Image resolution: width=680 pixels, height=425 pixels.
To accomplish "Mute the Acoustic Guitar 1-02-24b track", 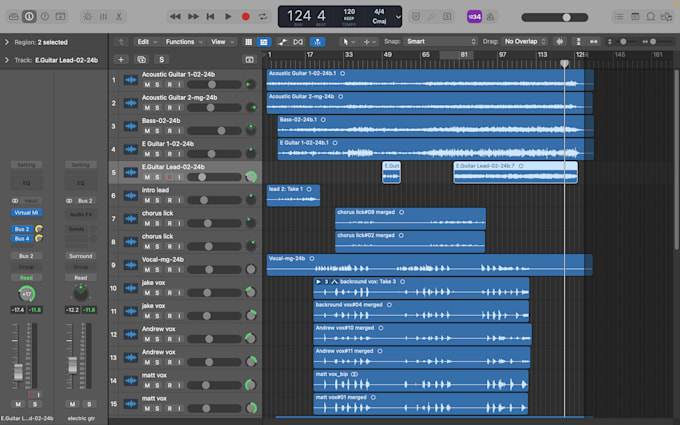I will [x=147, y=85].
